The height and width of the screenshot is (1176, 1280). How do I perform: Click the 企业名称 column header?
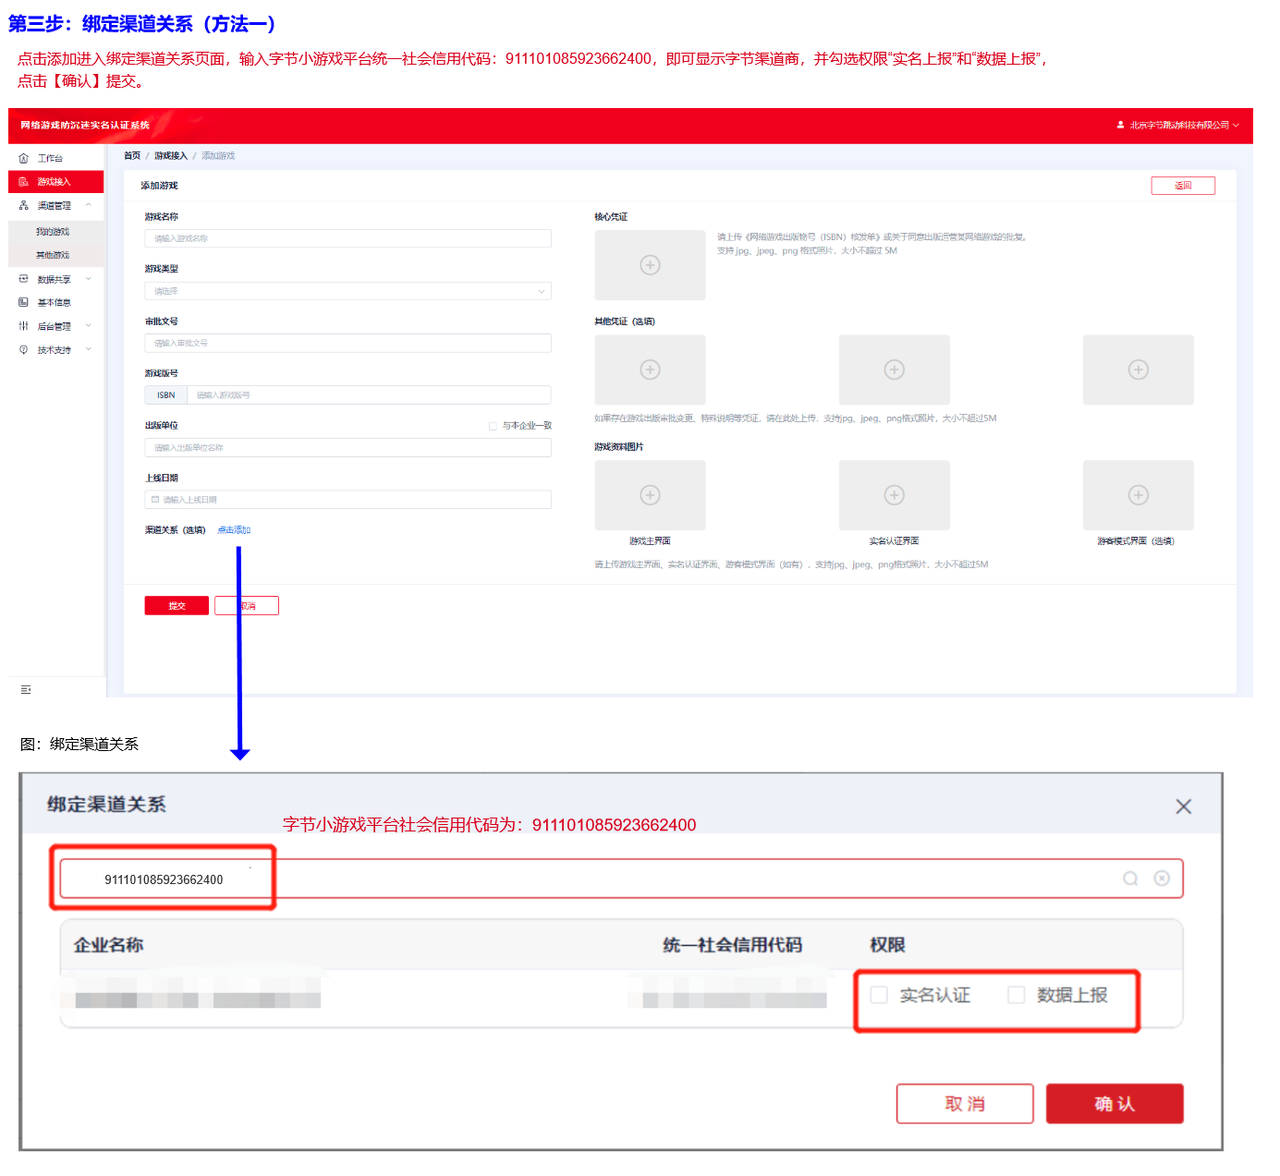108,945
